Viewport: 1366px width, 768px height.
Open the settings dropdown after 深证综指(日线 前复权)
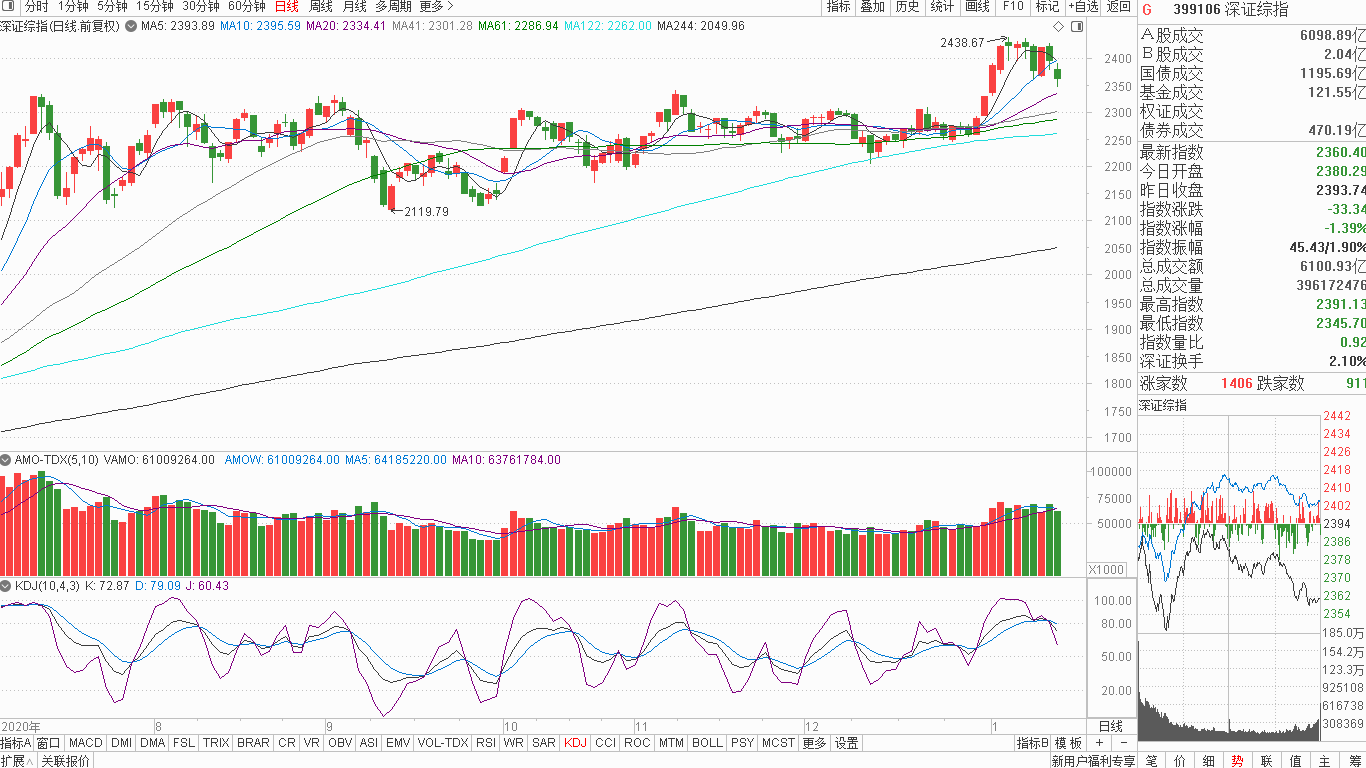(x=129, y=26)
